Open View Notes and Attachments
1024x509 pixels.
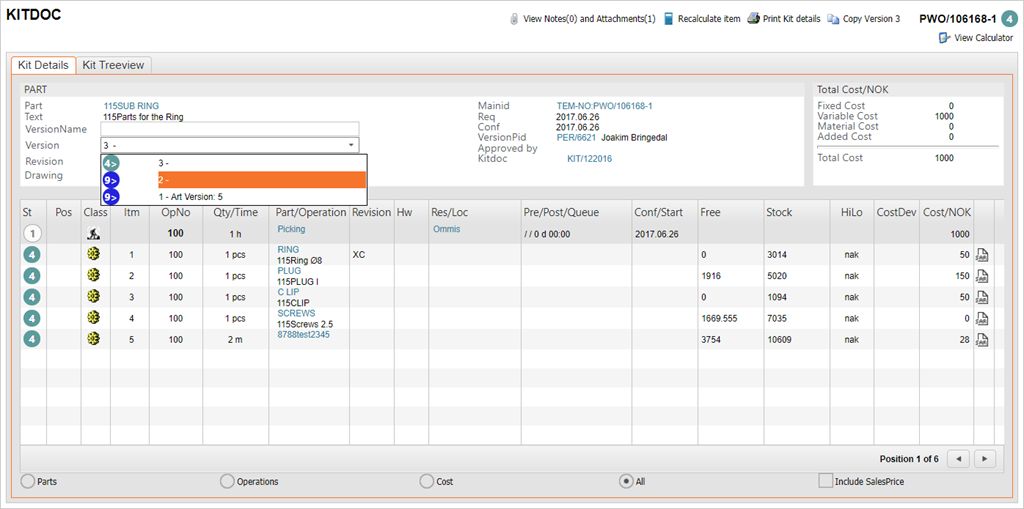[x=514, y=19]
